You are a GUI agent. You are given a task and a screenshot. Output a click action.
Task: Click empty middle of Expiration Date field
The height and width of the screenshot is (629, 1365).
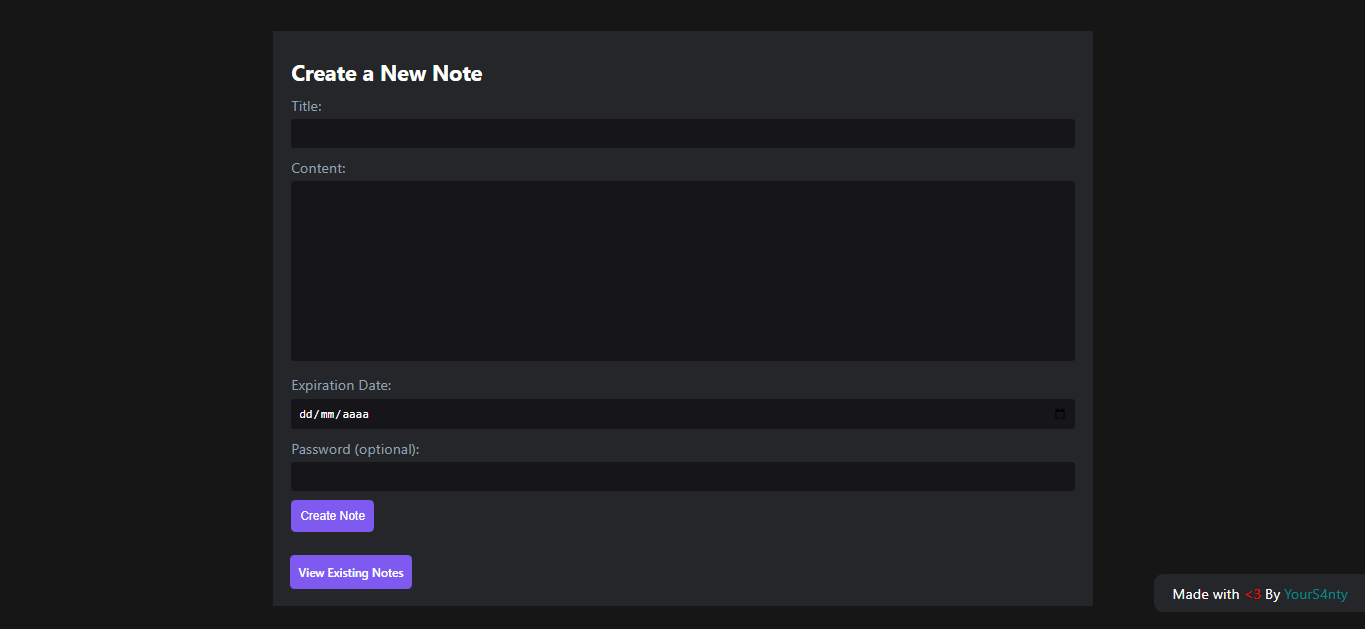pyautogui.click(x=700, y=414)
